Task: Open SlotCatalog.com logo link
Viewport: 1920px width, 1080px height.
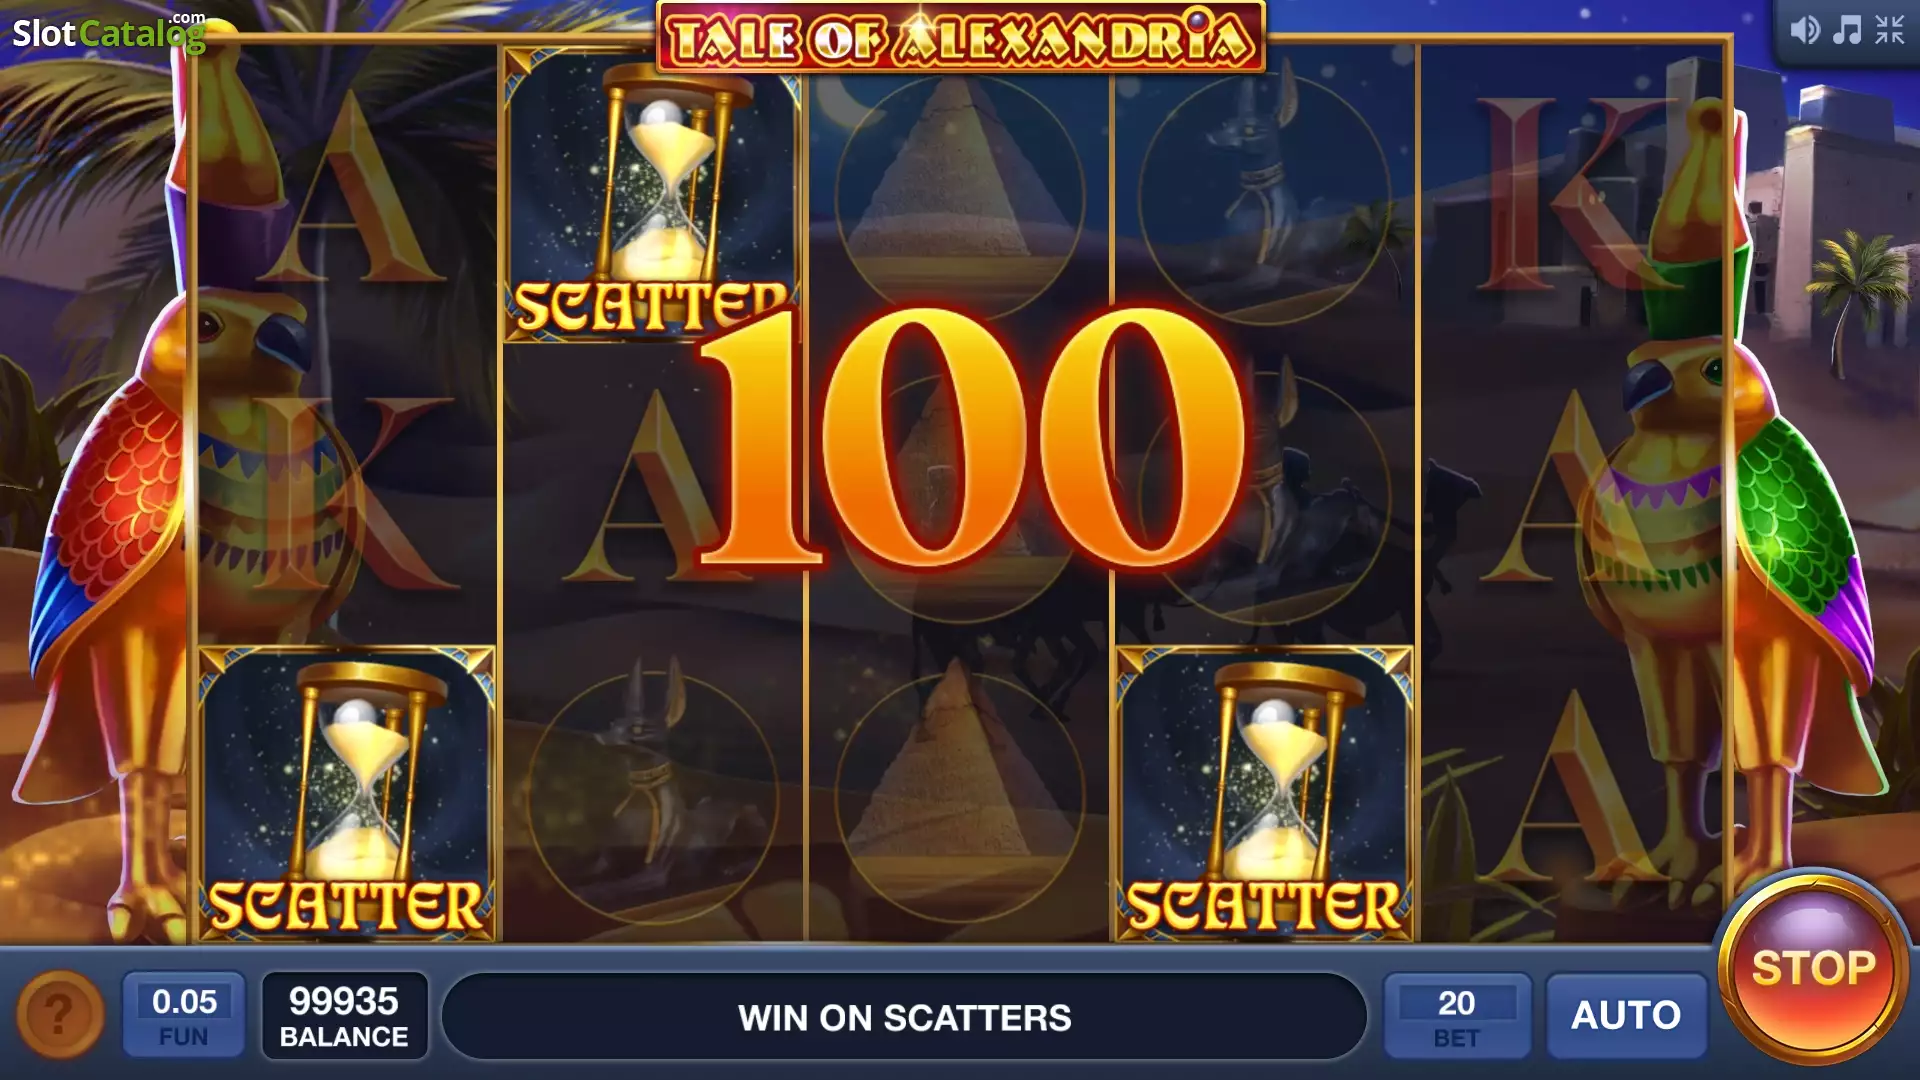Action: [108, 32]
